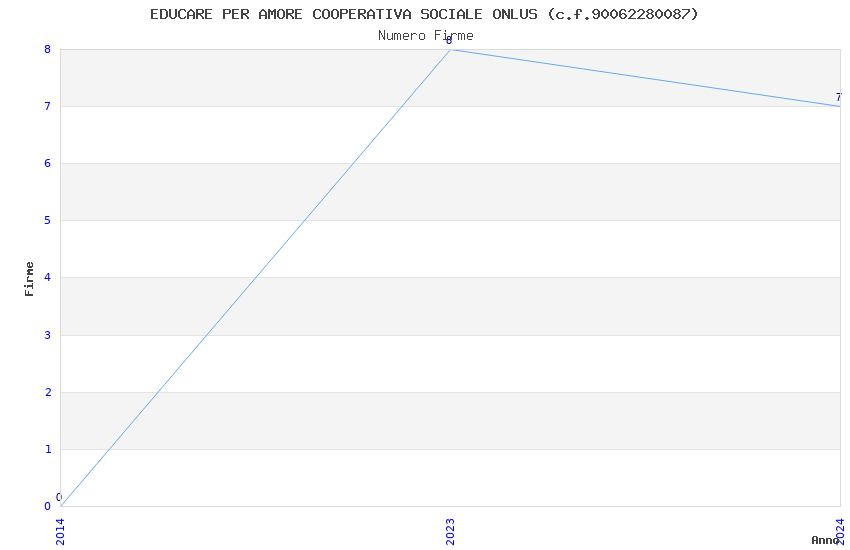Click the x-axis label 2024
This screenshot has width=850, height=550.
(x=840, y=532)
